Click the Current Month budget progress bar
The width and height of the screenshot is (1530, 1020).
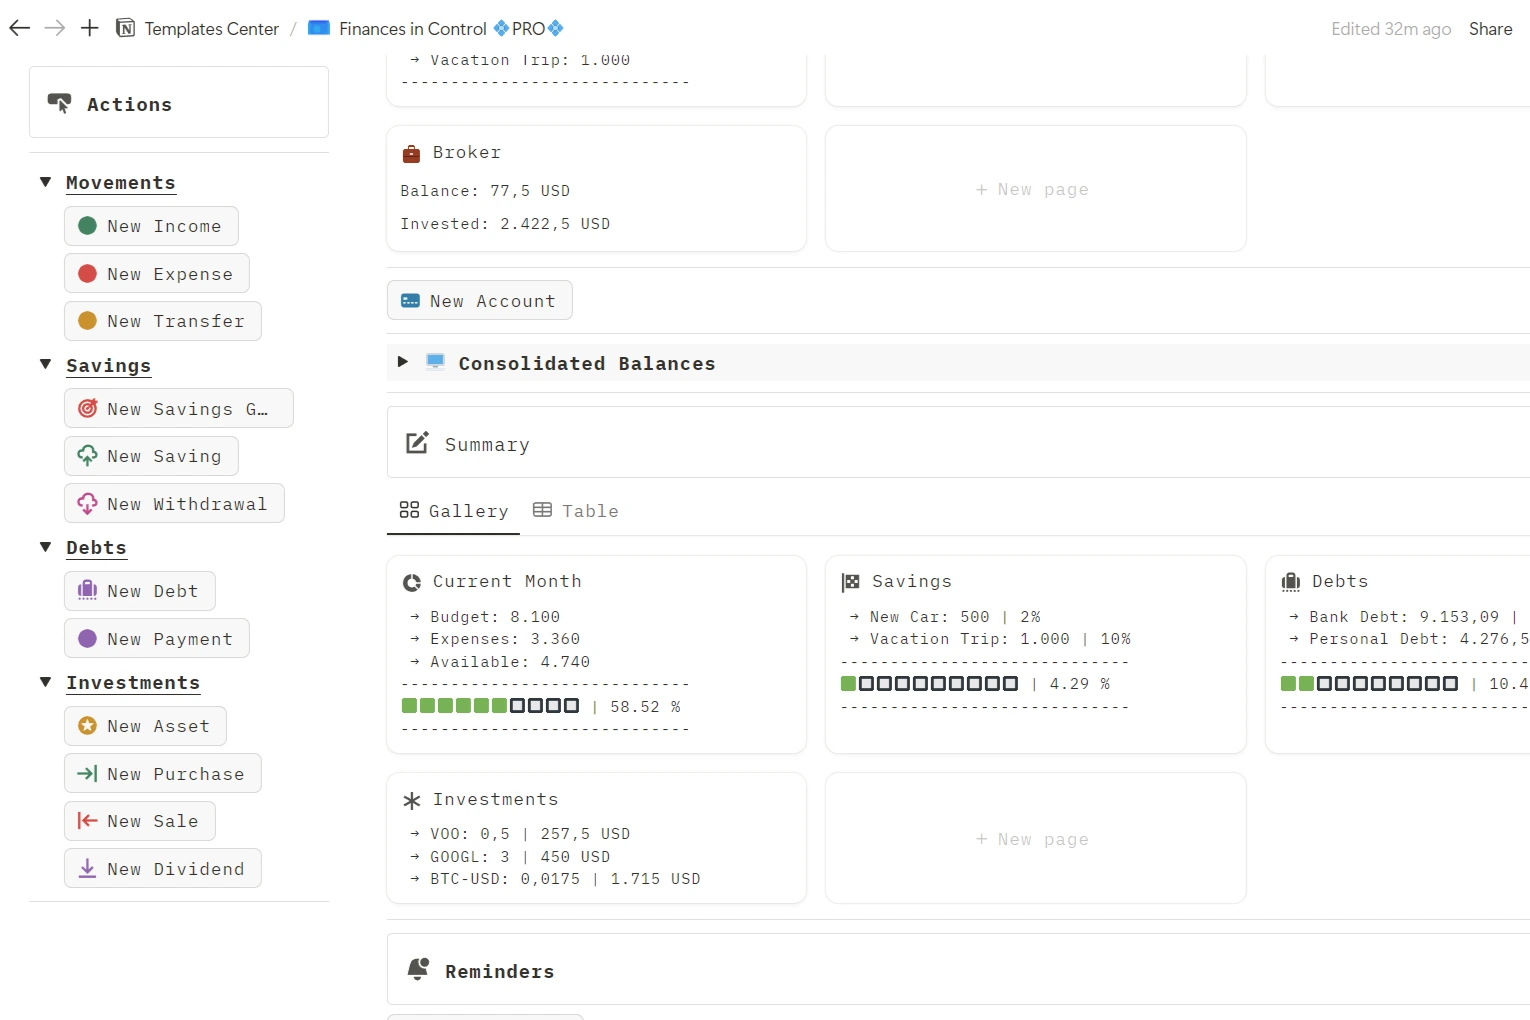490,706
